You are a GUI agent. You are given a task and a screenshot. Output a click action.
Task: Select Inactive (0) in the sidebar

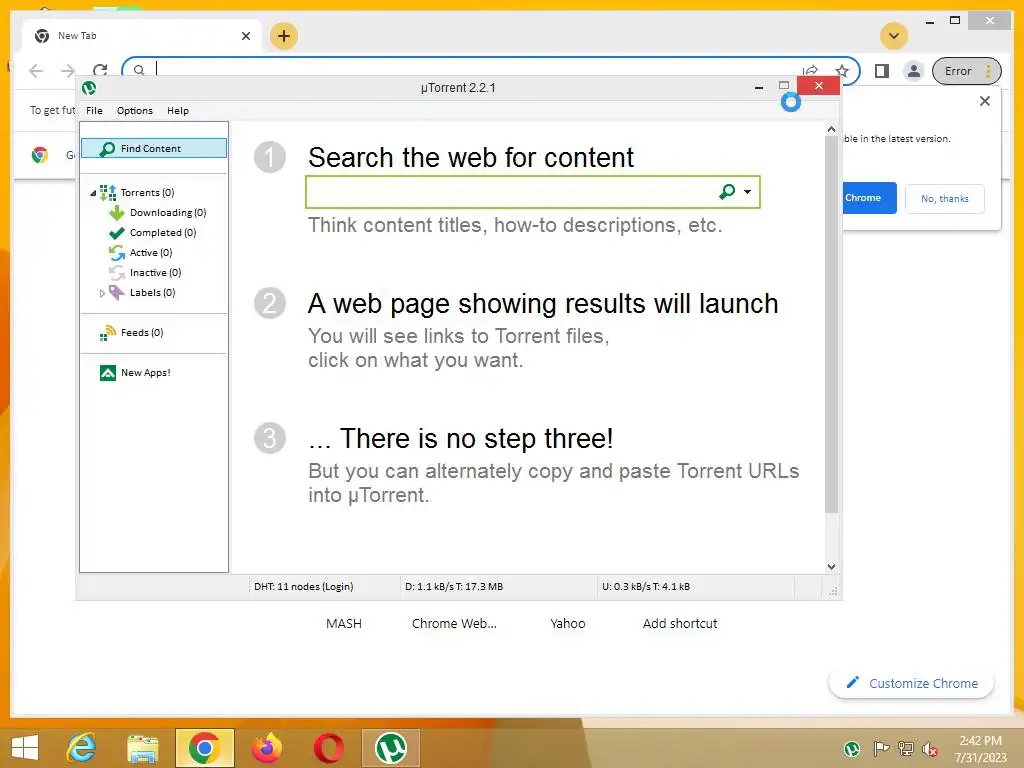pyautogui.click(x=155, y=273)
